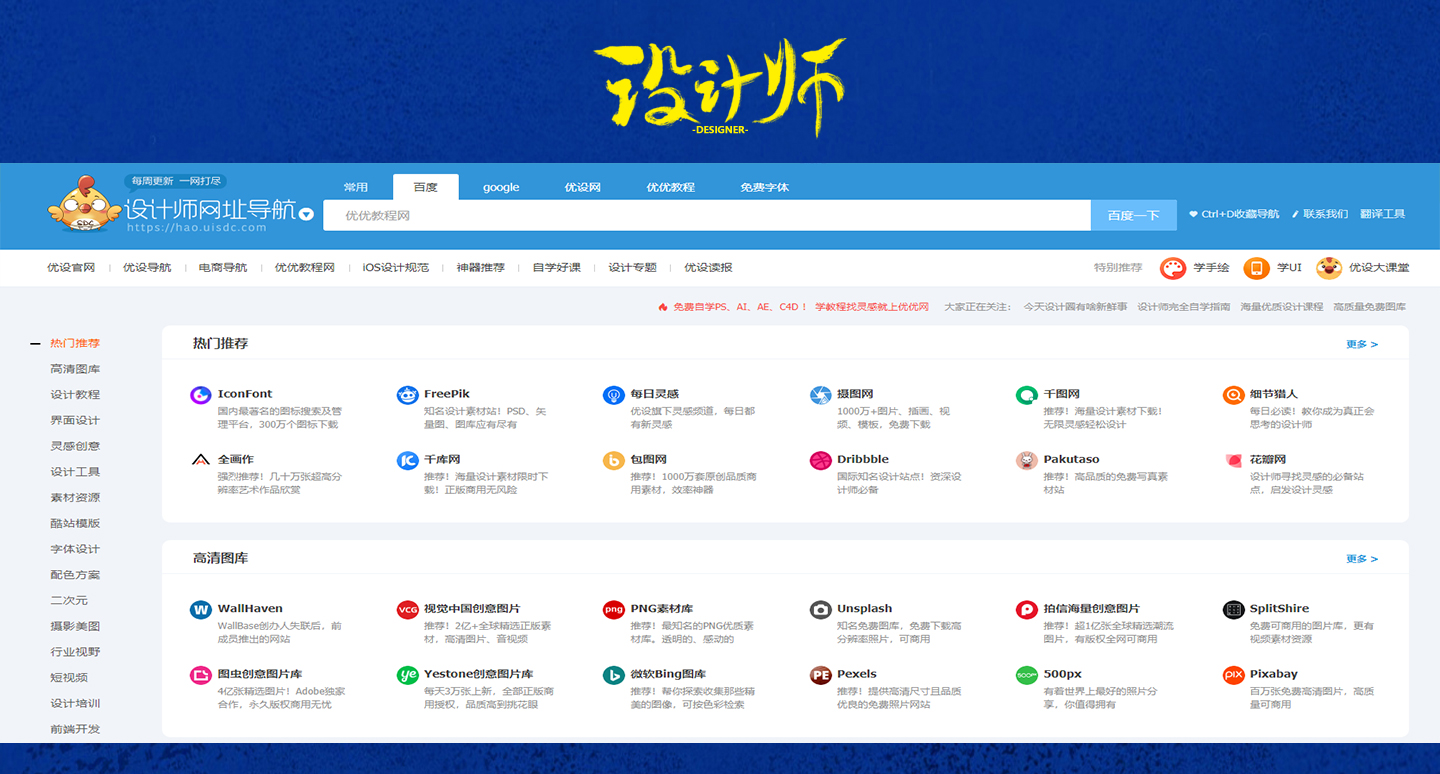Open the WallHaven W icon
Screen dimensions: 1440x774
200,610
